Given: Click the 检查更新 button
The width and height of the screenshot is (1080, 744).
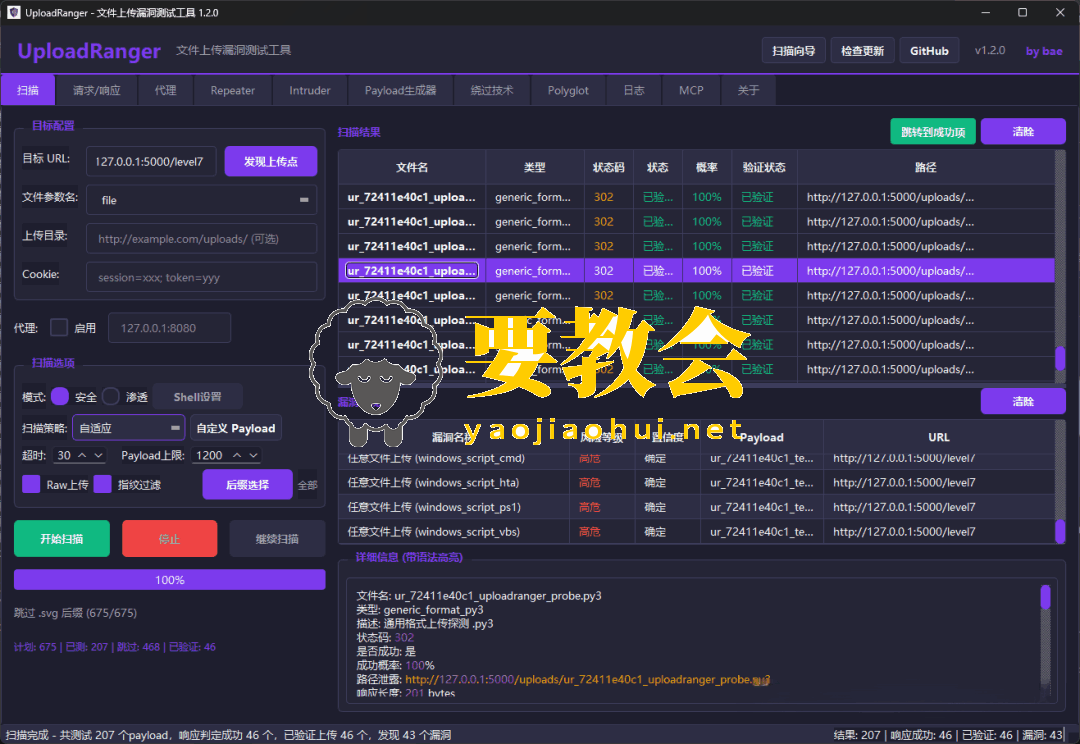Looking at the screenshot, I should (862, 50).
